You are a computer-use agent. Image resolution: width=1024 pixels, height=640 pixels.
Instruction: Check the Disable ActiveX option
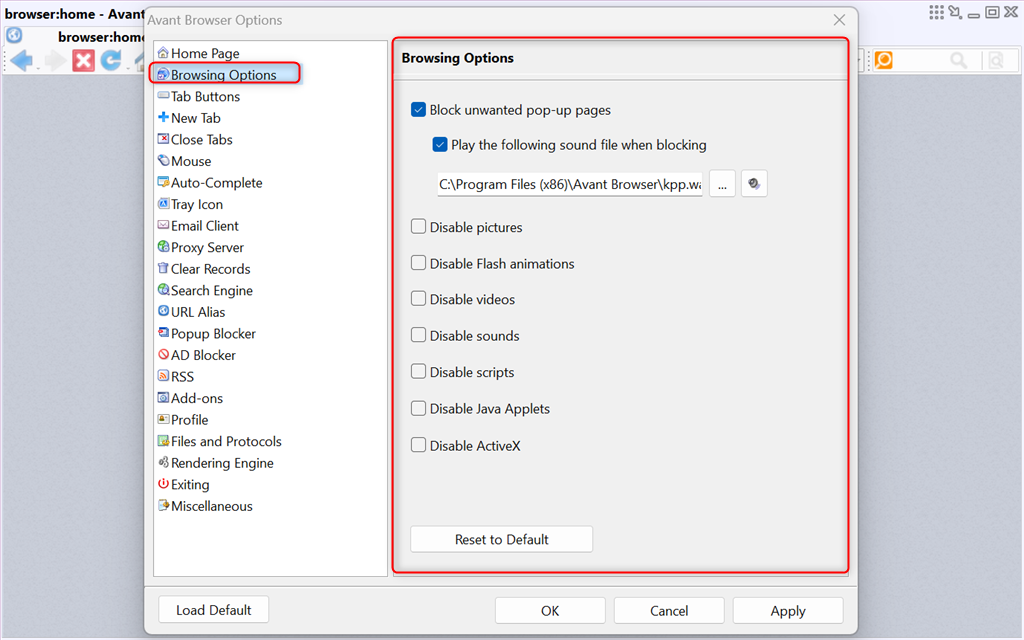click(419, 445)
